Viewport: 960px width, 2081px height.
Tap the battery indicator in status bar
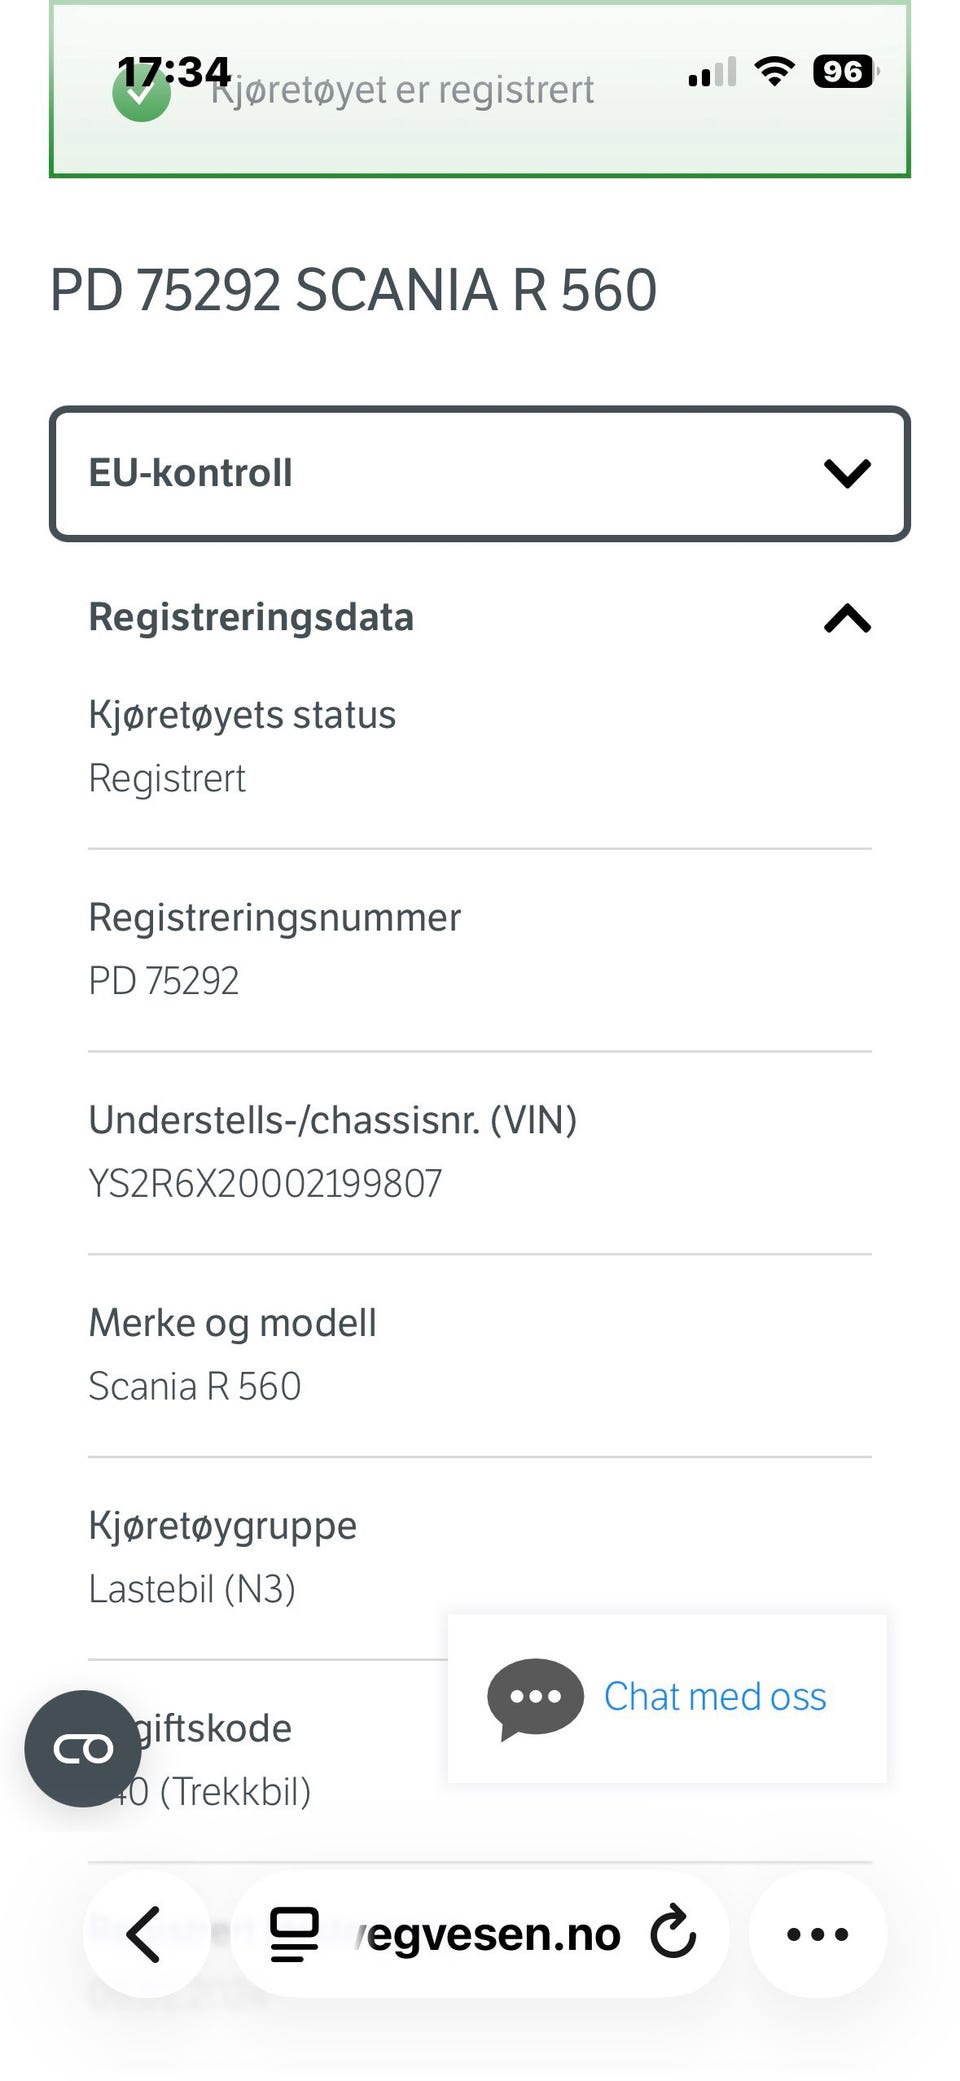pyautogui.click(x=845, y=72)
